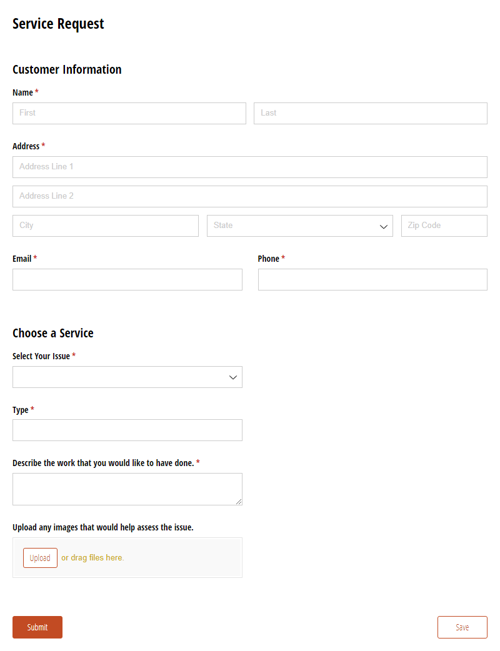Click the State dropdown chevron arrow
This screenshot has height=651, width=500.
pyautogui.click(x=383, y=227)
